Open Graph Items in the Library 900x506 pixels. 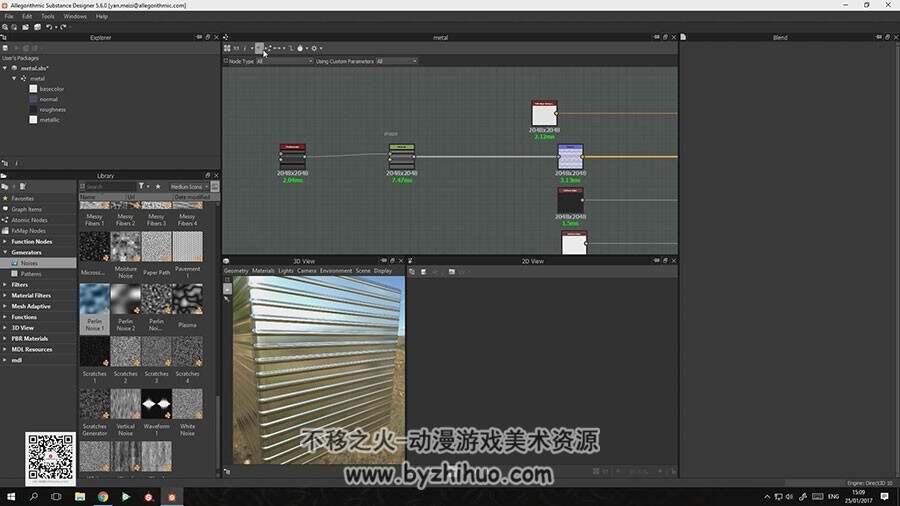point(26,209)
